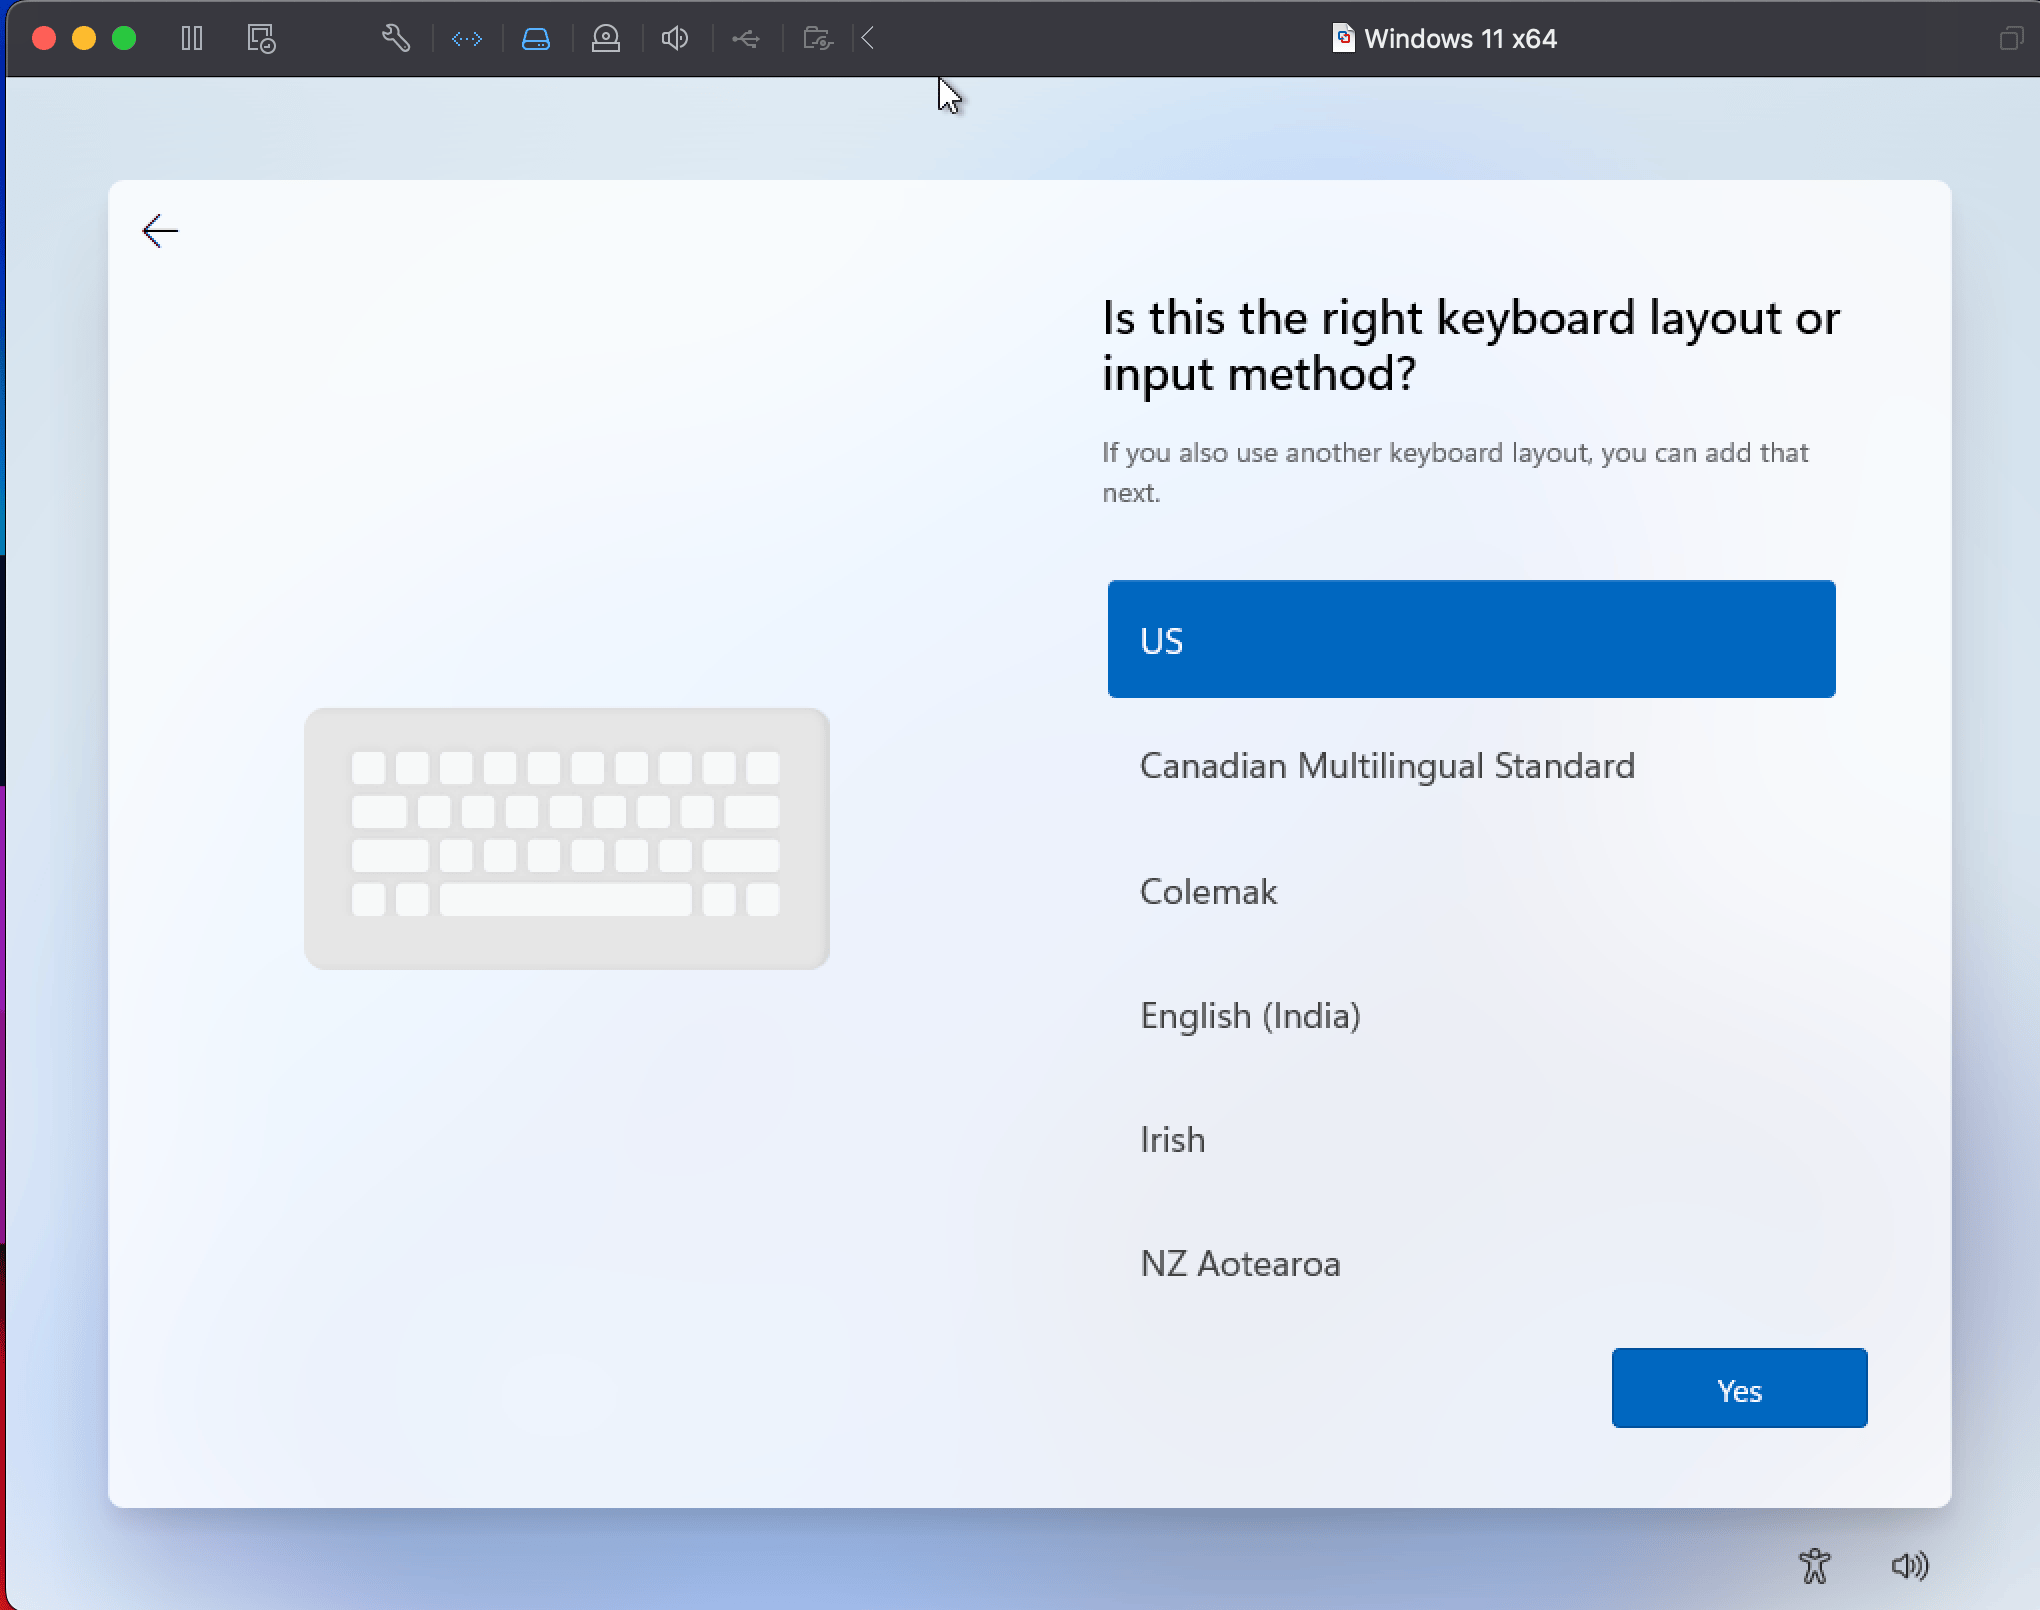Click the USB devices toolbar icon
Viewport: 2040px width, 1610px height.
(x=745, y=39)
